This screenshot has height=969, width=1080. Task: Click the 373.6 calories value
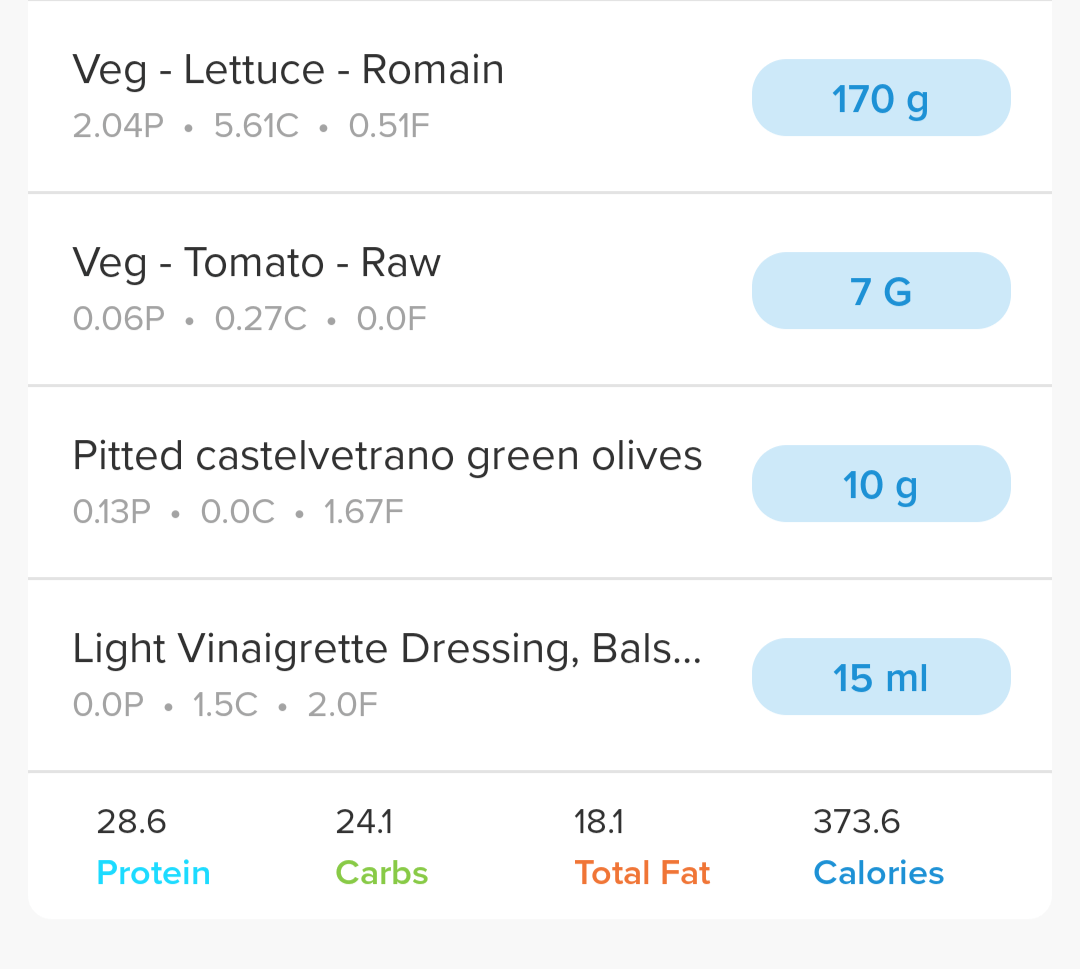coord(857,823)
